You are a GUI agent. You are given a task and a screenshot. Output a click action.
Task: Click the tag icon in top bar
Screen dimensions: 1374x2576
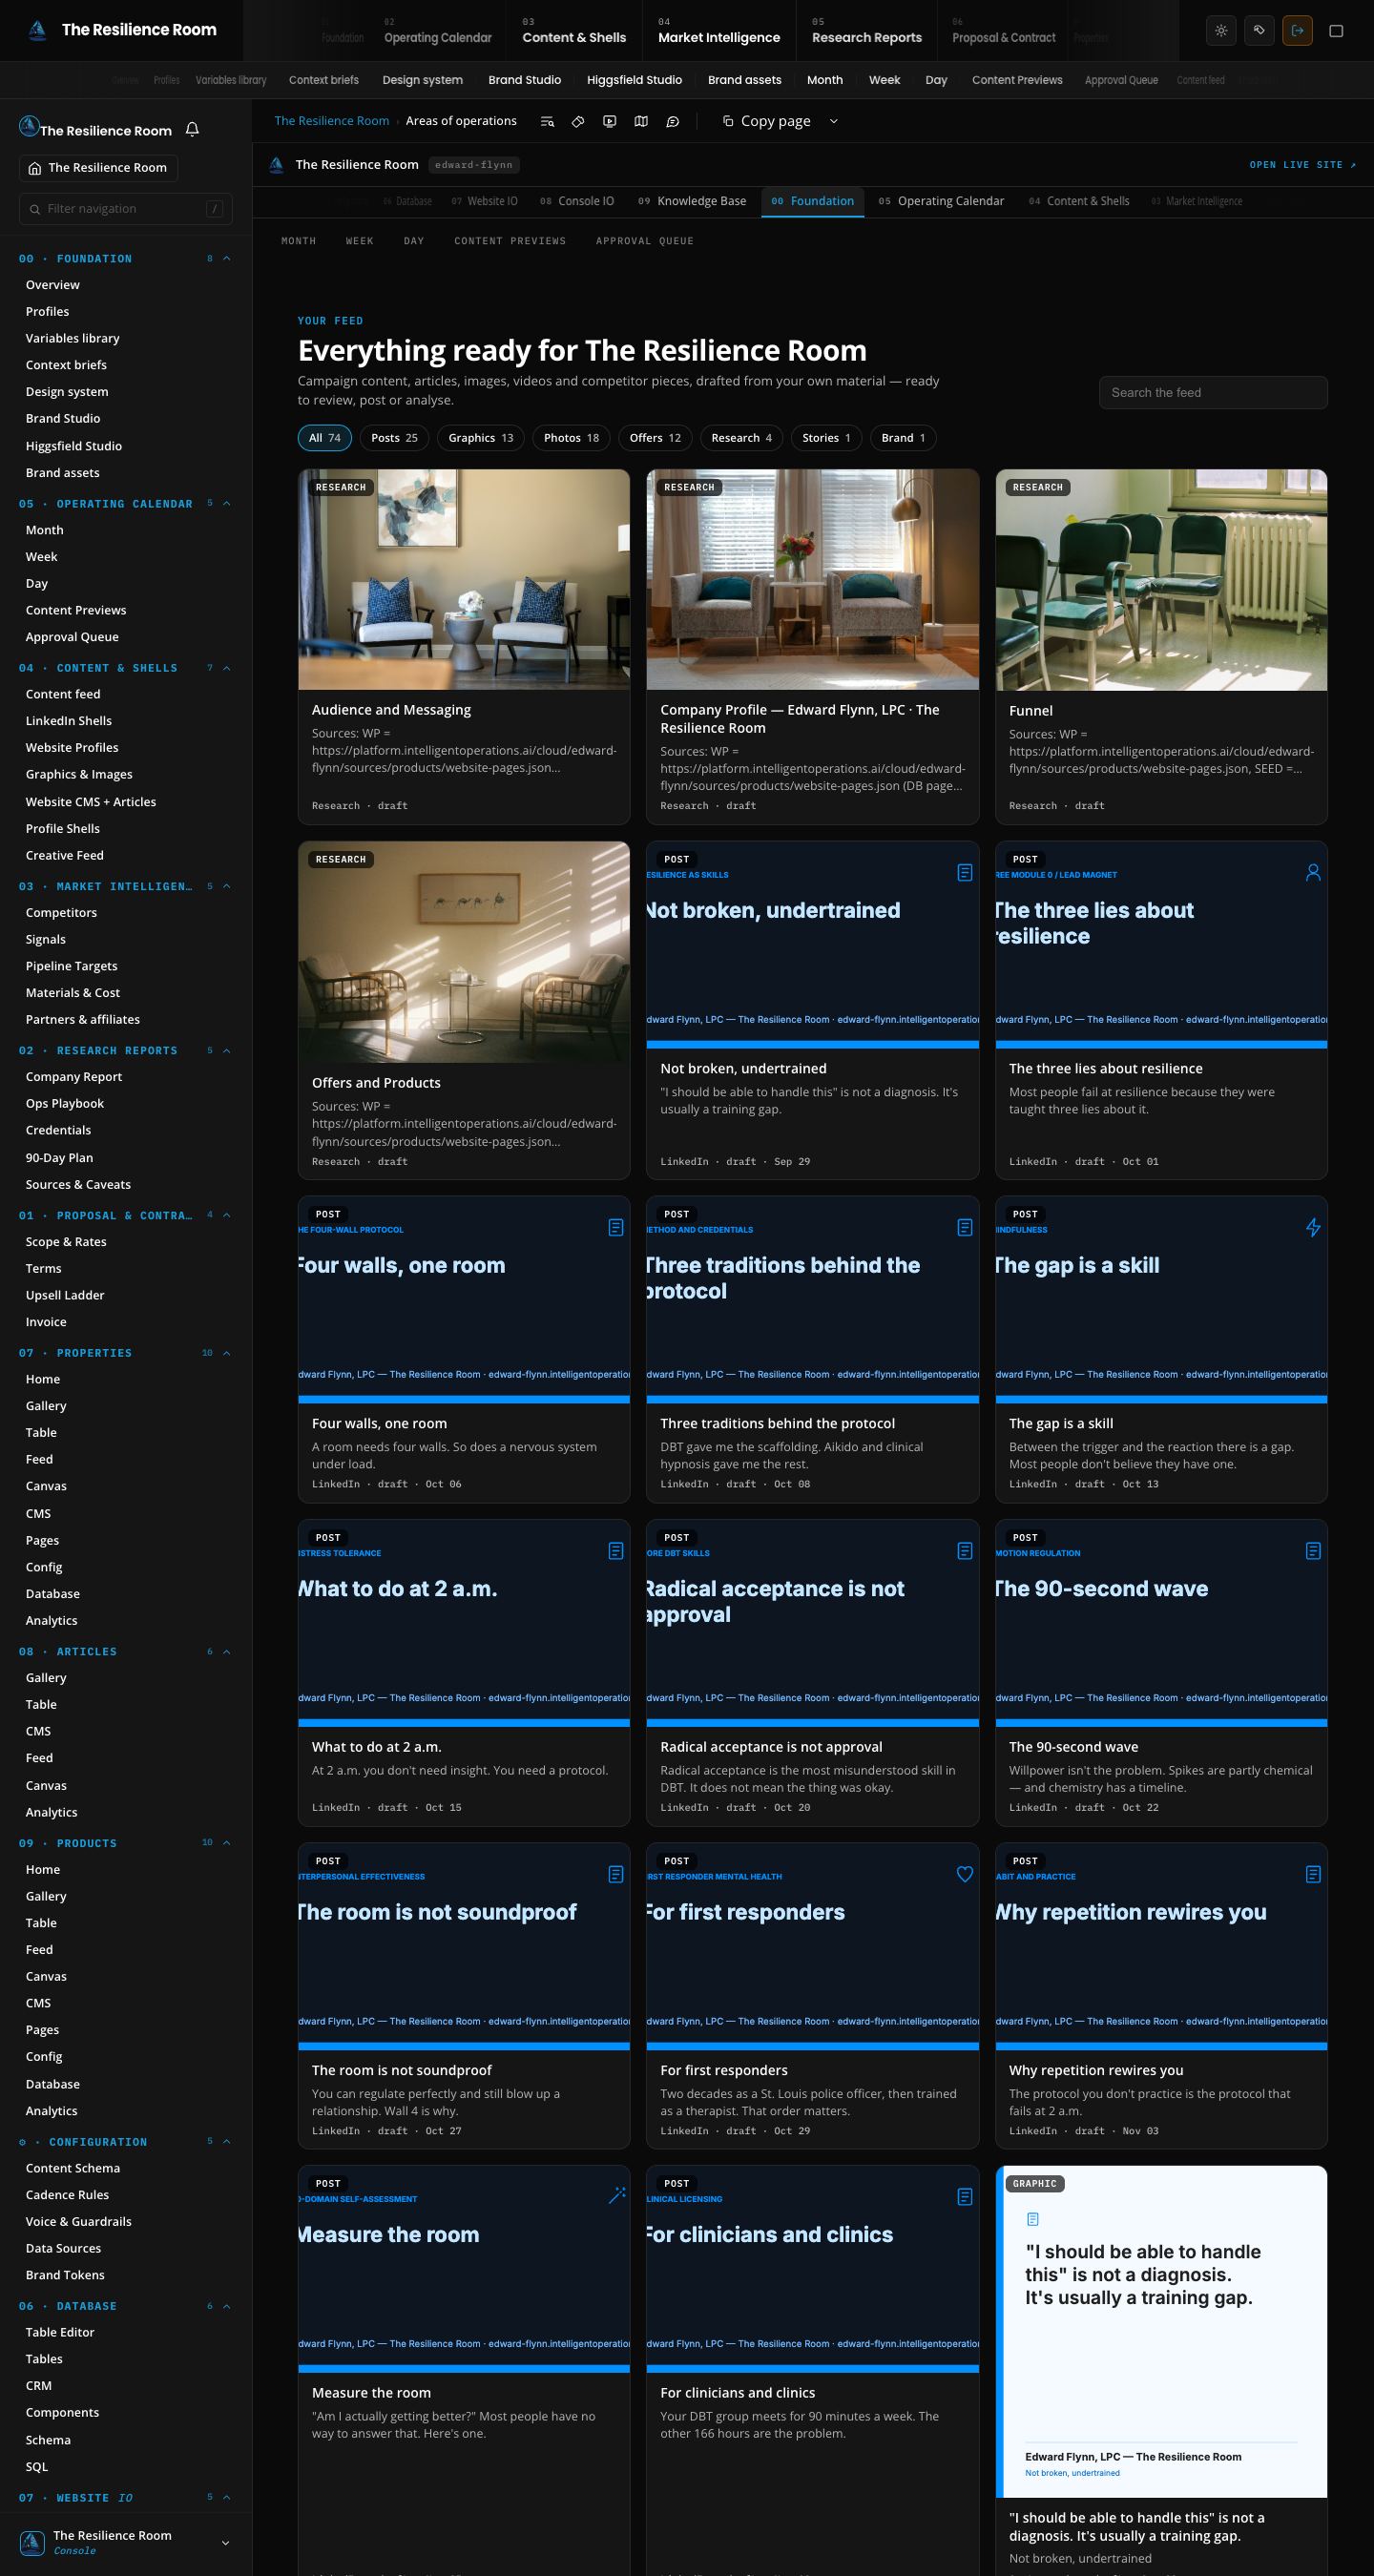pyautogui.click(x=1259, y=31)
